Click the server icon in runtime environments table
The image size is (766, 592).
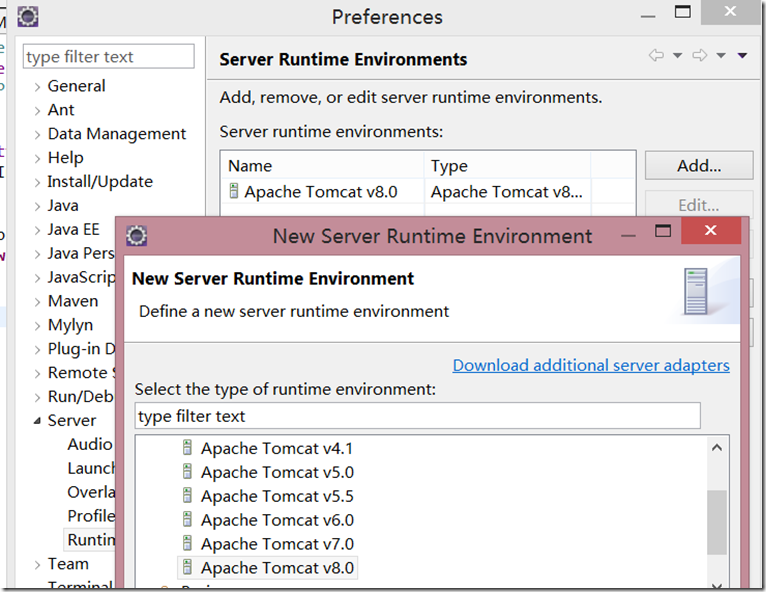click(234, 191)
